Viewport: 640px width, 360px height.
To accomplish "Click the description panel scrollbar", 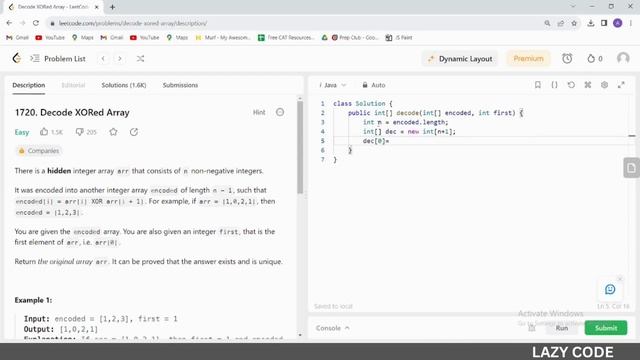I will [300, 147].
